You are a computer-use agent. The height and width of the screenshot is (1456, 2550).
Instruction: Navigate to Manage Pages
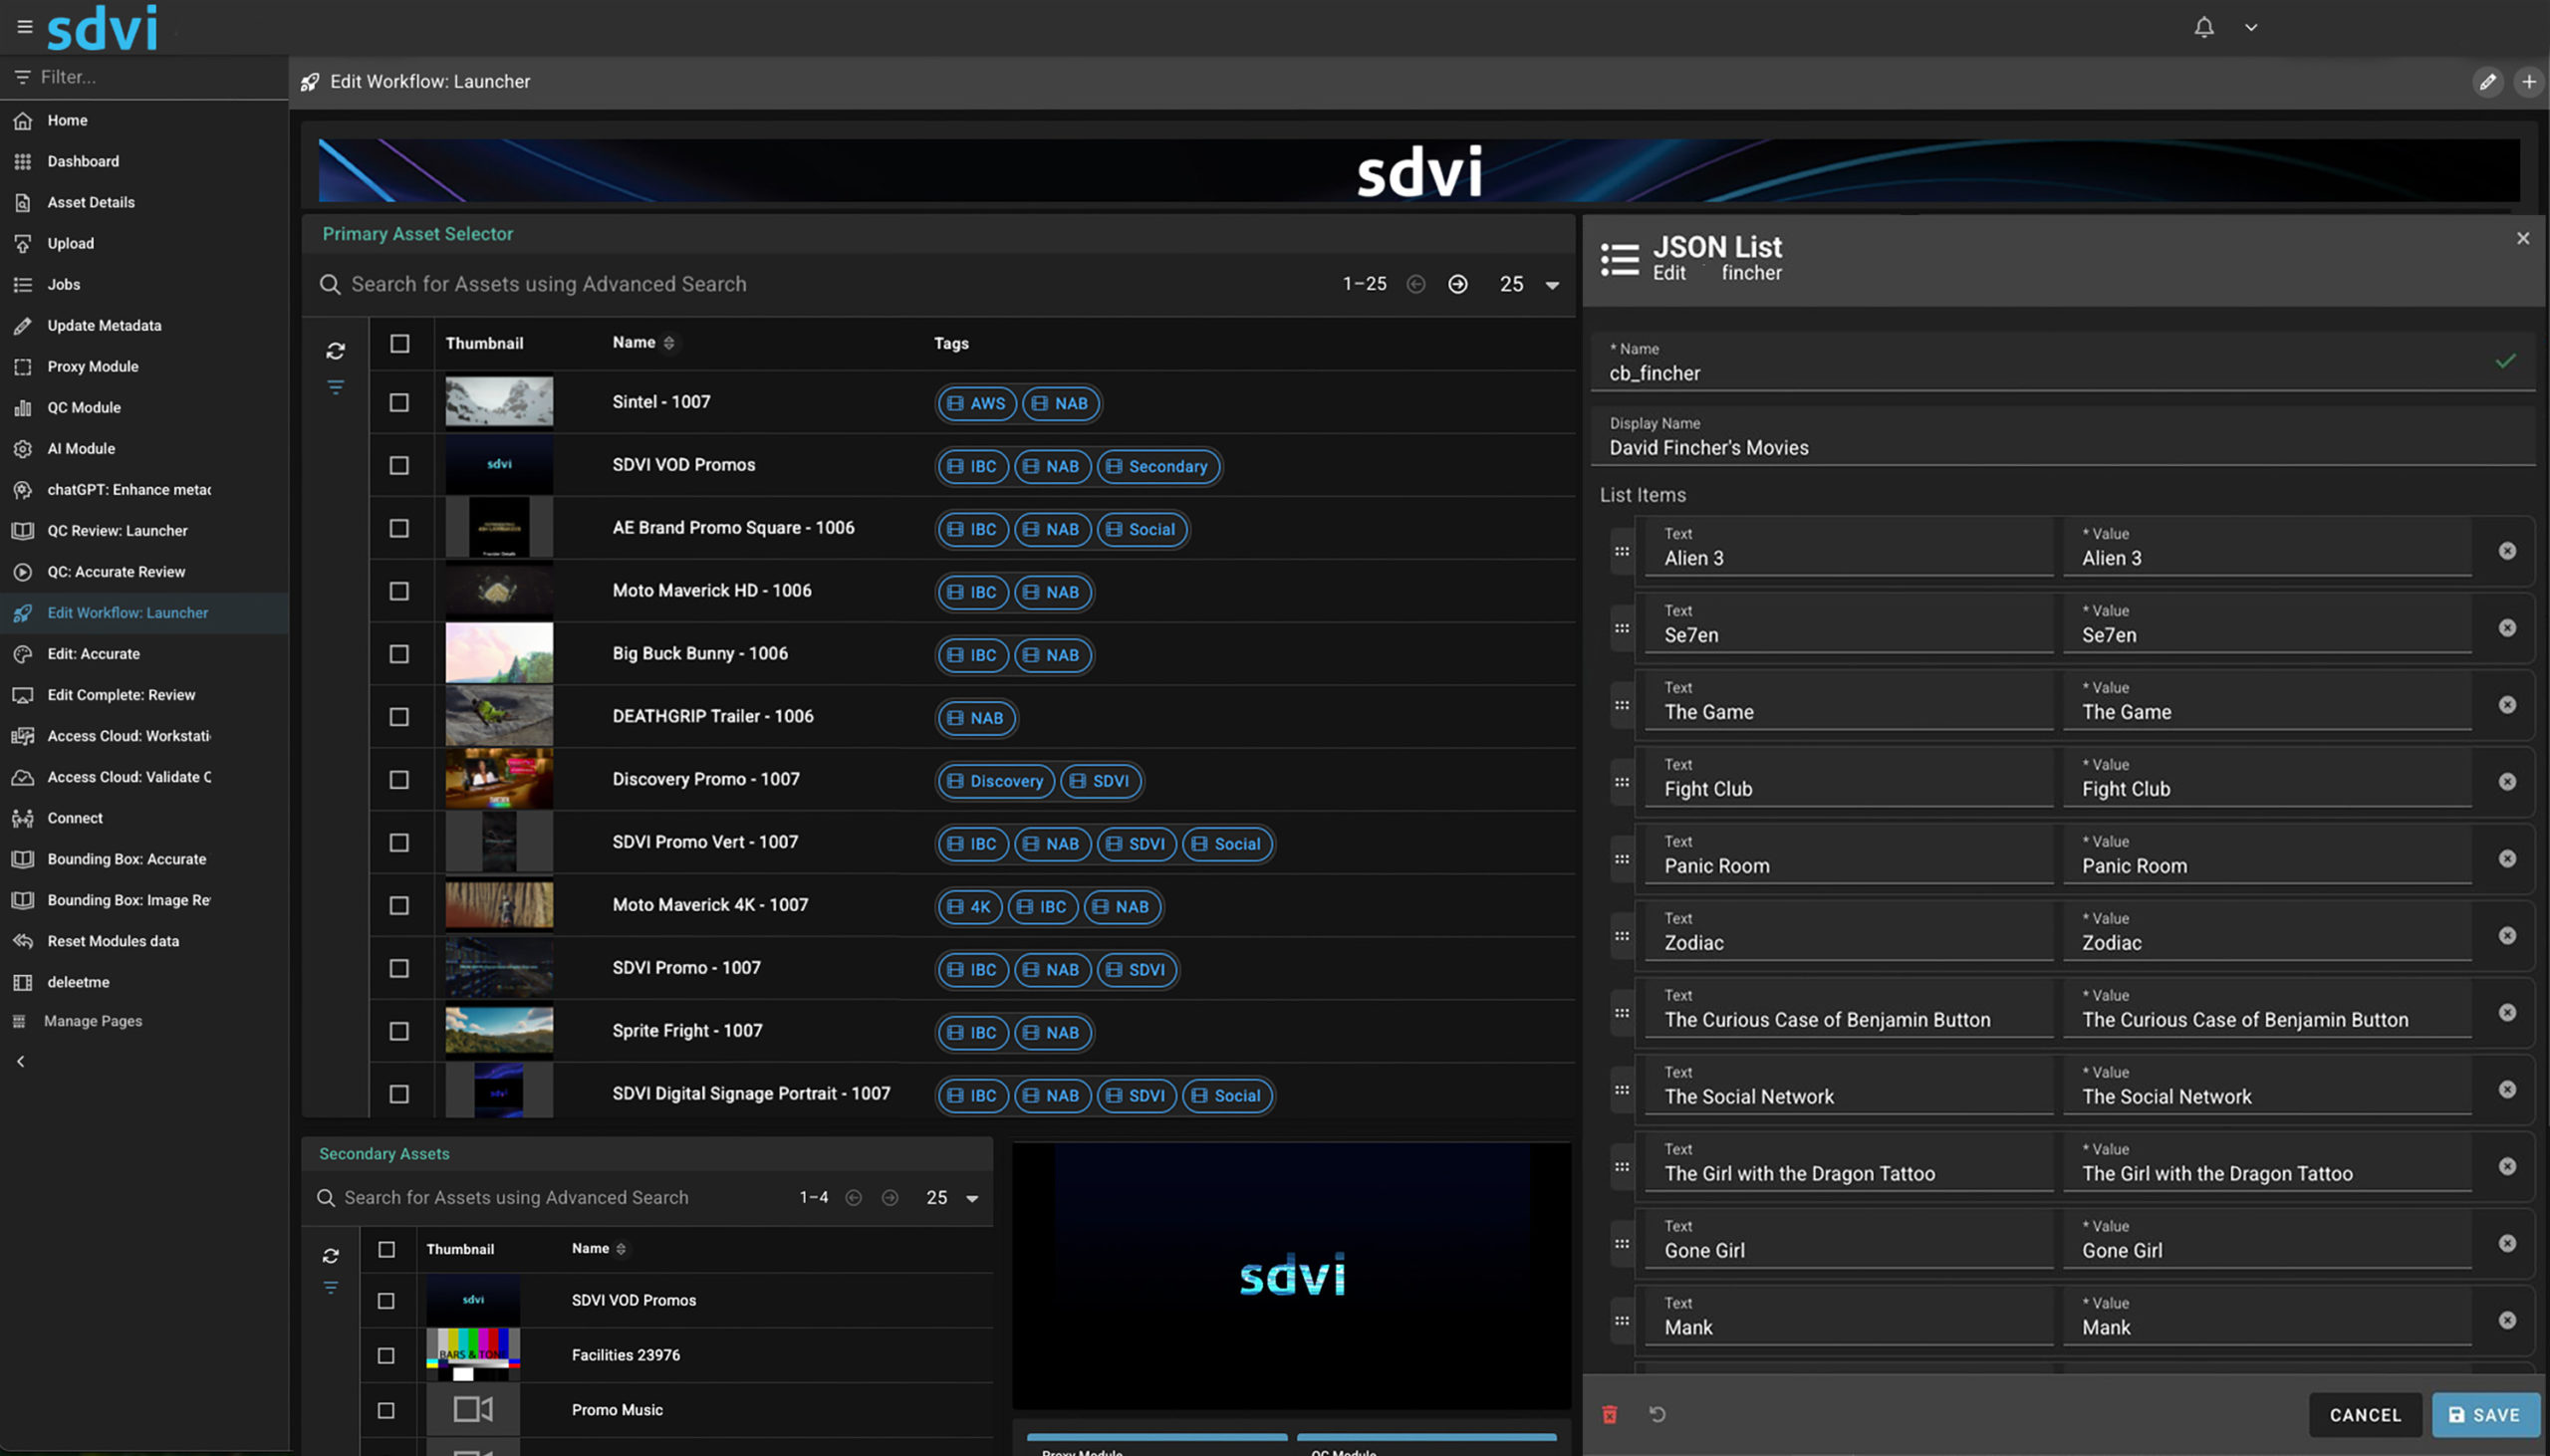pyautogui.click(x=91, y=1020)
